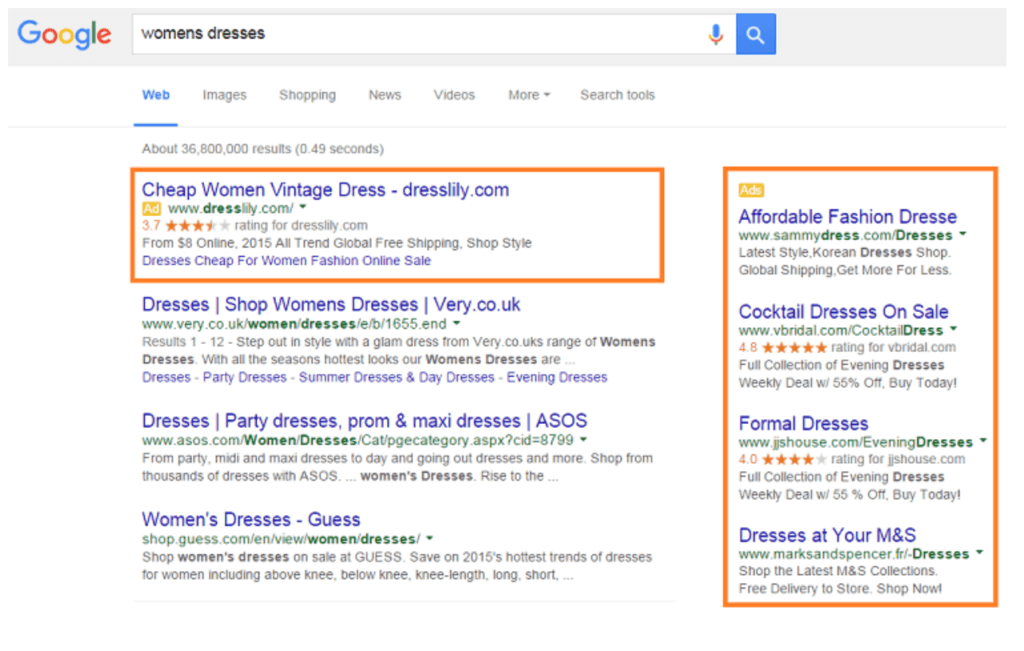Open "Women's Dresses - Guess" result
This screenshot has width=1024, height=651.
pyautogui.click(x=251, y=520)
